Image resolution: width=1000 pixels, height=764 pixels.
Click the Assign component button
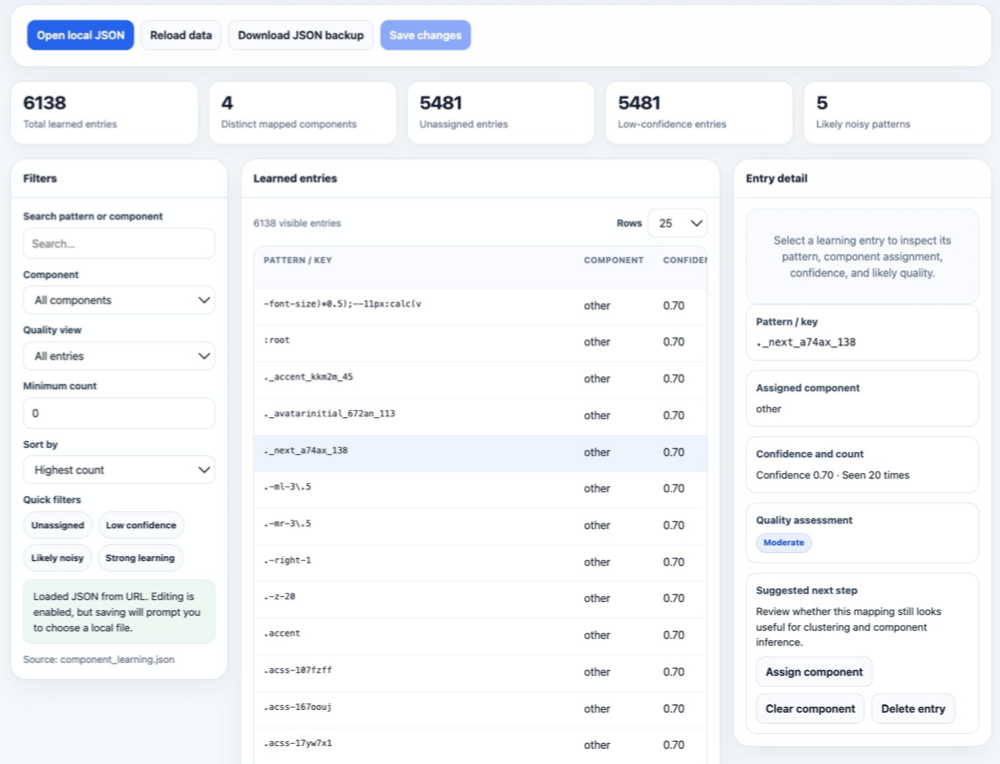pos(814,672)
